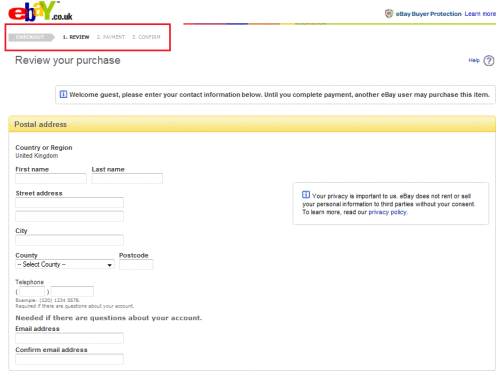
Task: Open the Learn more link
Action: (x=480, y=14)
